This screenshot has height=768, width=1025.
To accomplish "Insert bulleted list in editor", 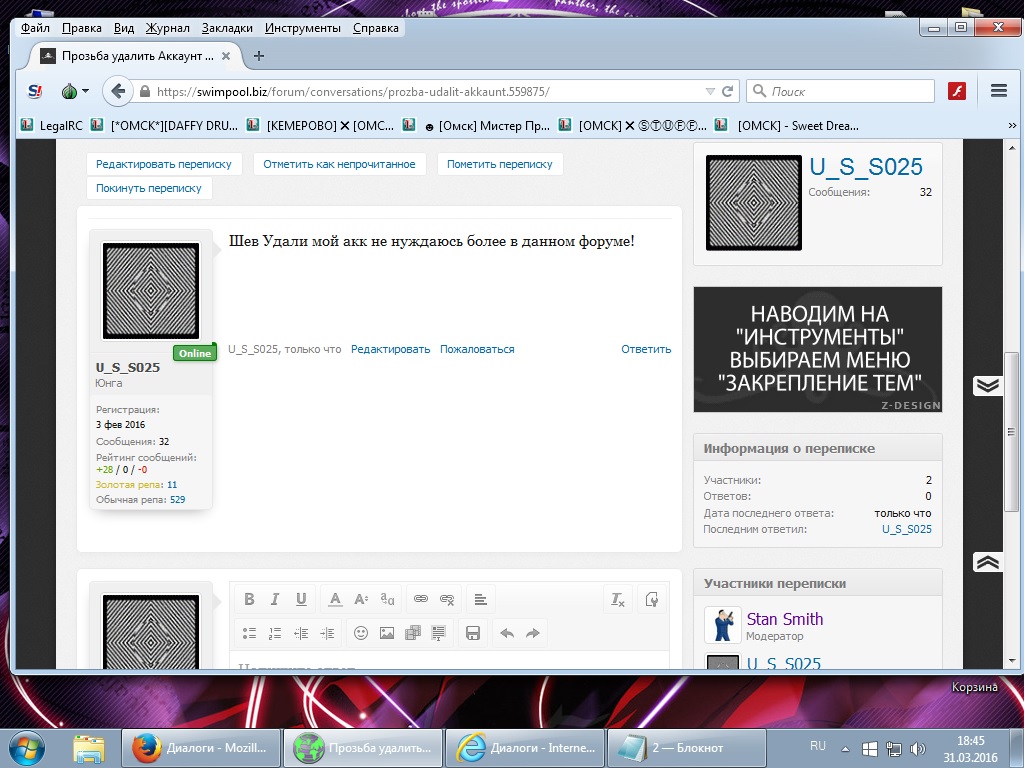I will tap(249, 633).
